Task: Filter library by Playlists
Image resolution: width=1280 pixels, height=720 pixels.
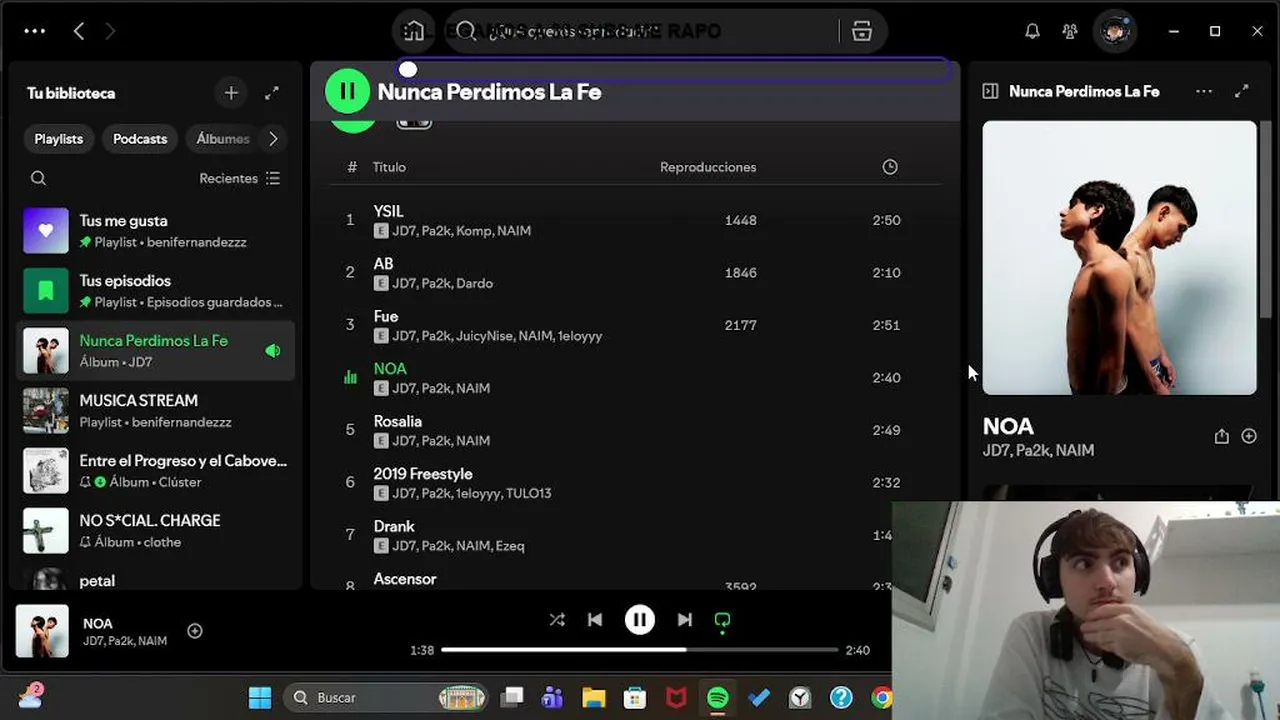Action: 59,139
